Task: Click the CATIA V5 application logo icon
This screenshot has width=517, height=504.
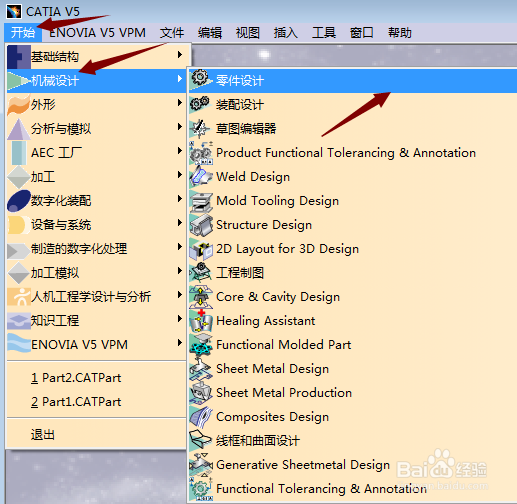Action: (14, 11)
